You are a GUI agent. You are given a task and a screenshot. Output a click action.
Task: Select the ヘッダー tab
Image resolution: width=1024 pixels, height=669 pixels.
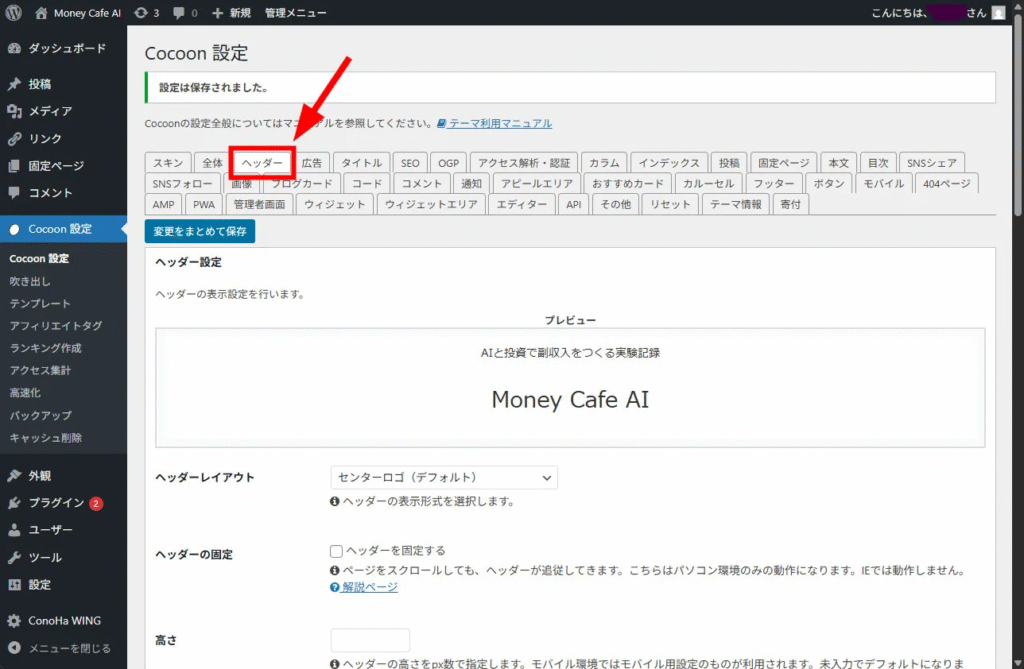click(262, 163)
